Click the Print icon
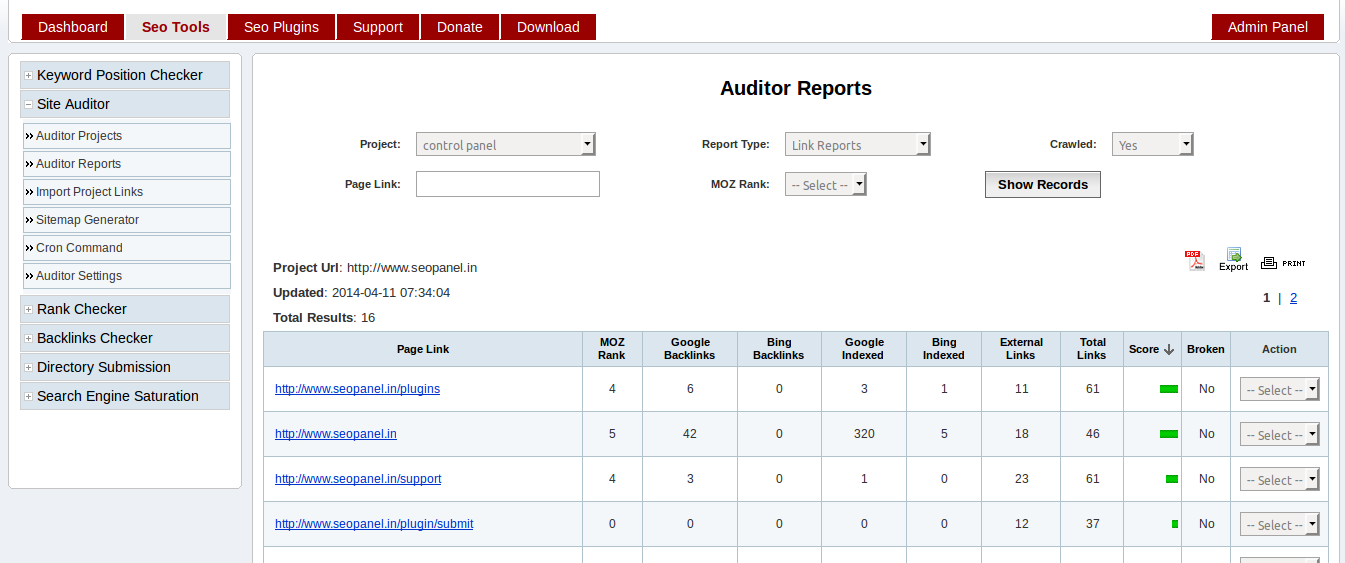The image size is (1345, 563). point(1283,263)
